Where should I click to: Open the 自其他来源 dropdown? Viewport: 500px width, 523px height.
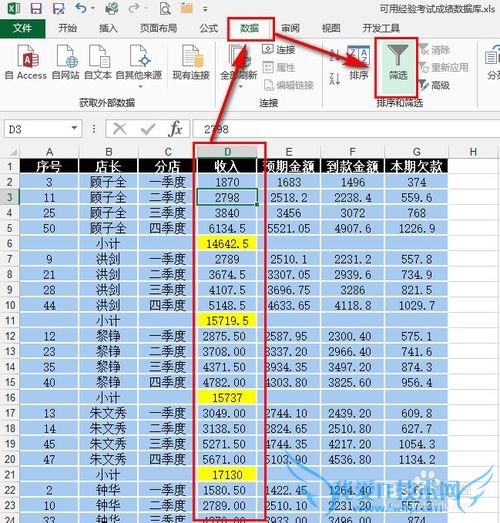click(139, 66)
